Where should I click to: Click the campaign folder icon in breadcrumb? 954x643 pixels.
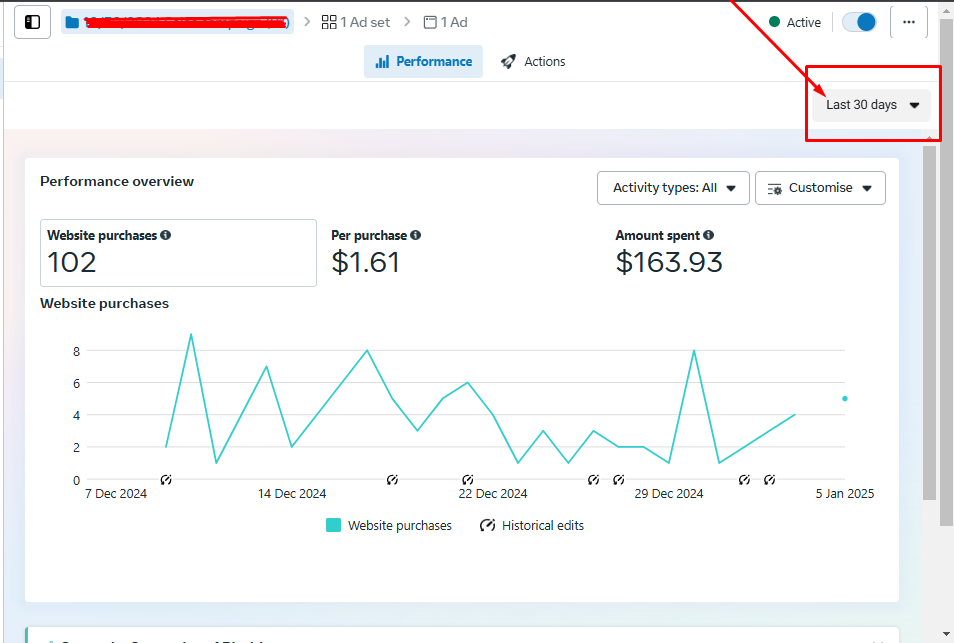coord(72,22)
